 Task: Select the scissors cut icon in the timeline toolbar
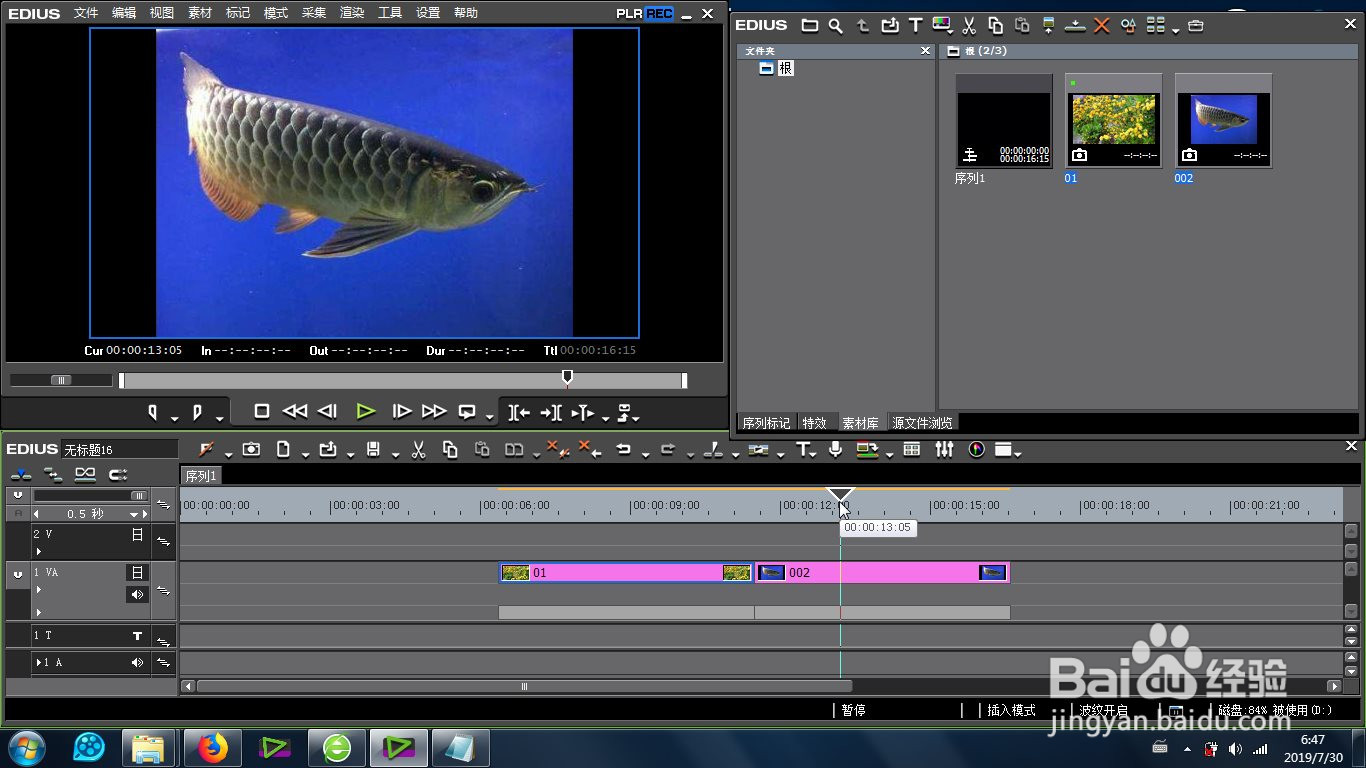click(x=419, y=450)
